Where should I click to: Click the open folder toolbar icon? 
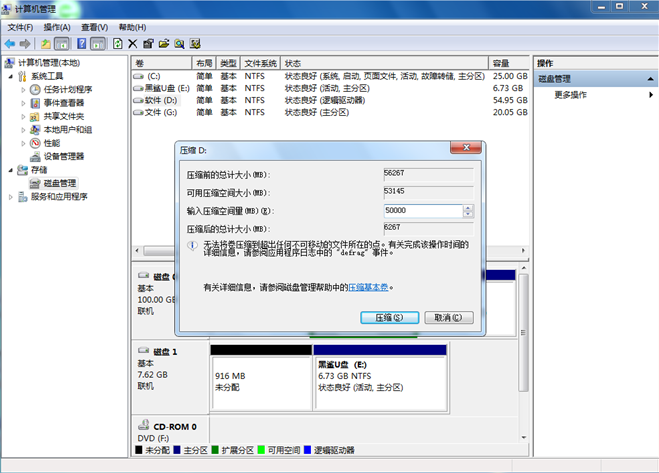pyautogui.click(x=163, y=44)
